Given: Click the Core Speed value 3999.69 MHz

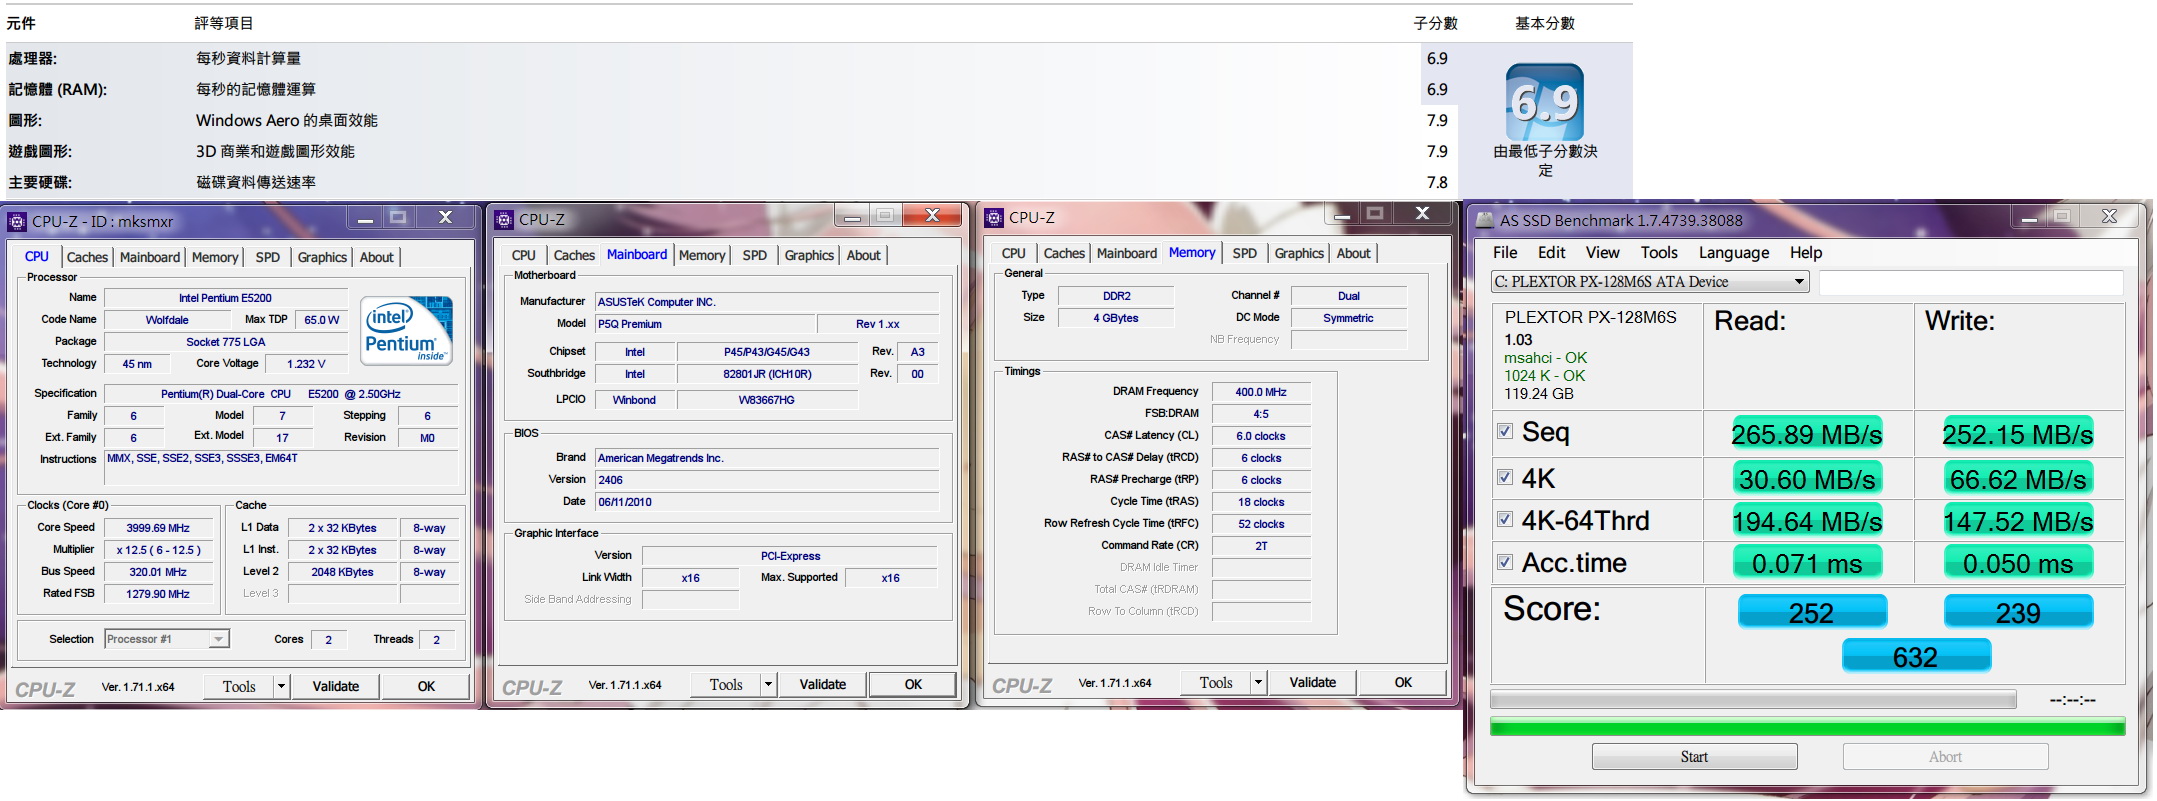Looking at the screenshot, I should (158, 528).
